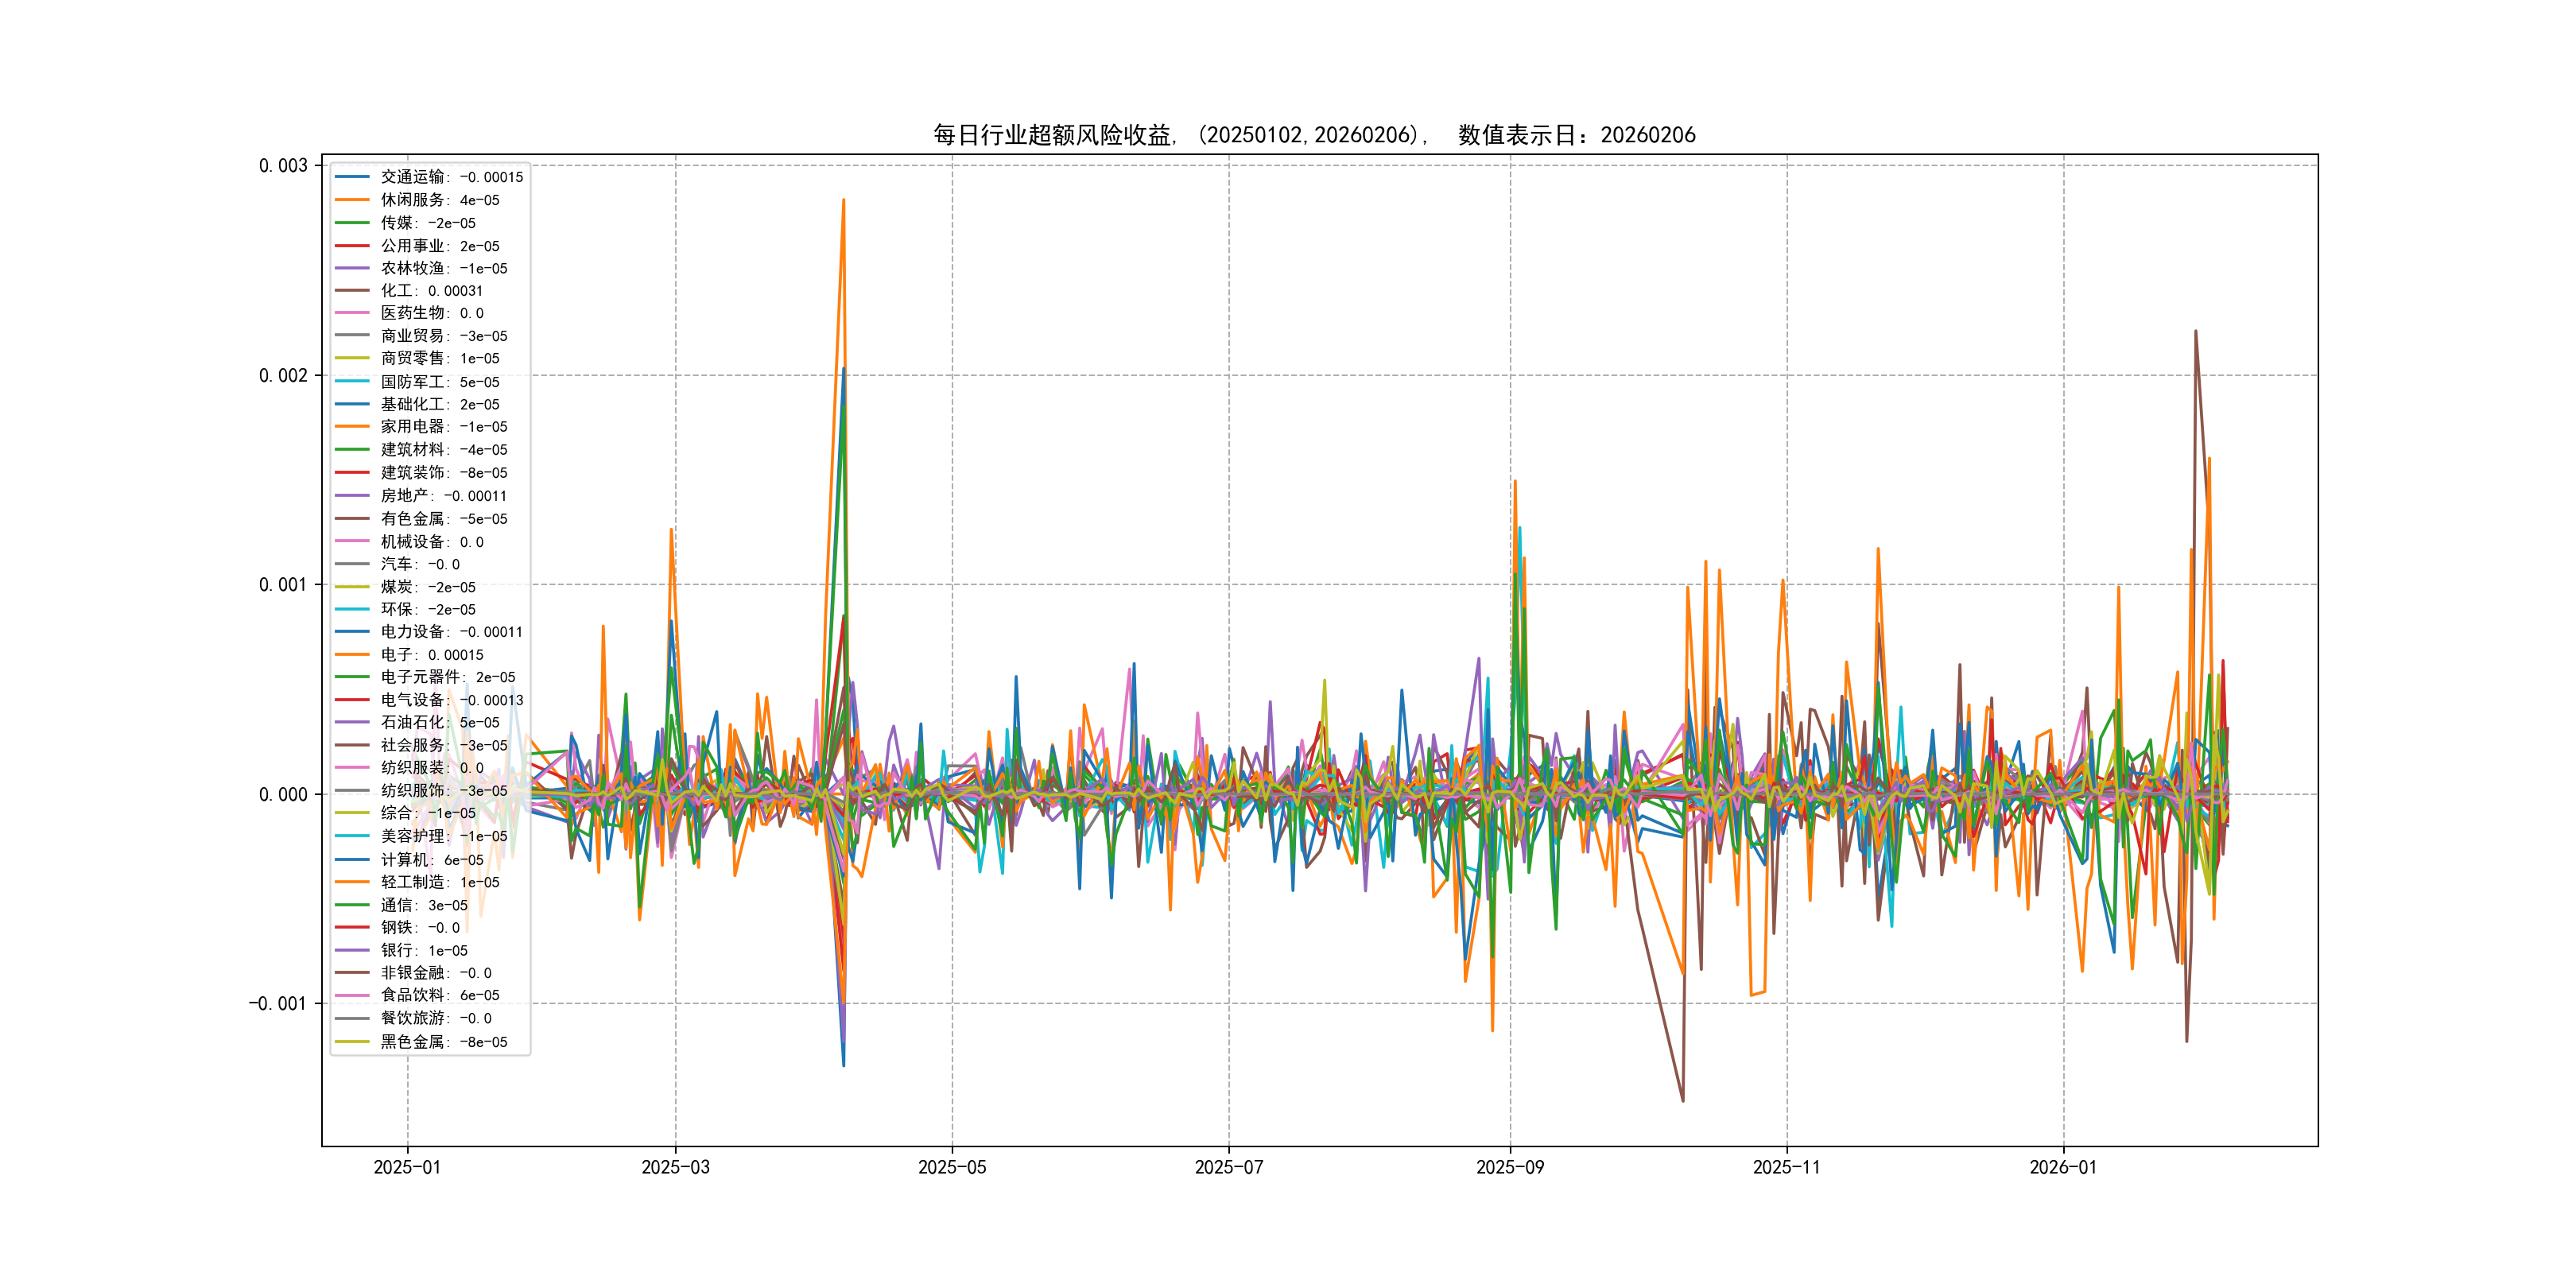Select the 国防军工 legend entry
Image resolution: width=2576 pixels, height=1288 pixels.
click(439, 382)
